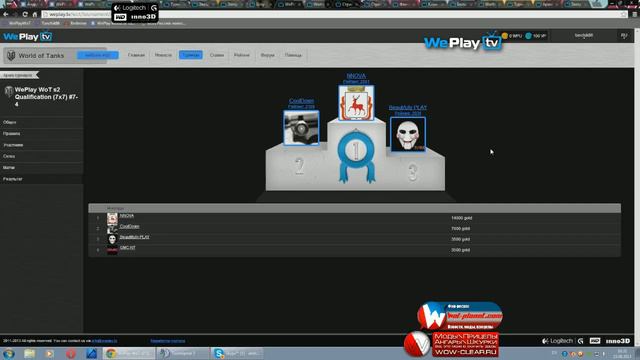Open the Windows Start button
640x360 pixels.
pos(9,353)
